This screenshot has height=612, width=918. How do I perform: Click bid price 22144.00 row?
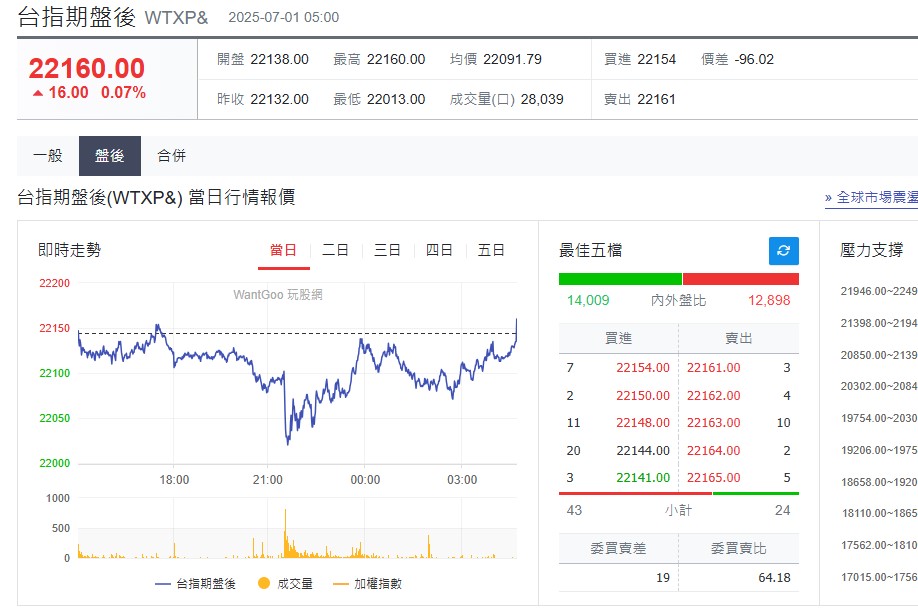tap(642, 451)
